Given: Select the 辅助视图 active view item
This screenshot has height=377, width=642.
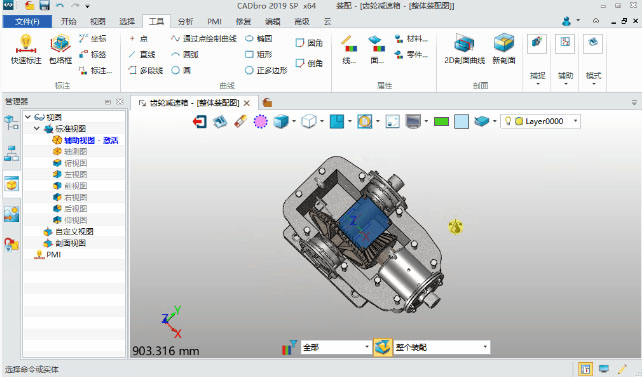Looking at the screenshot, I should (86, 140).
